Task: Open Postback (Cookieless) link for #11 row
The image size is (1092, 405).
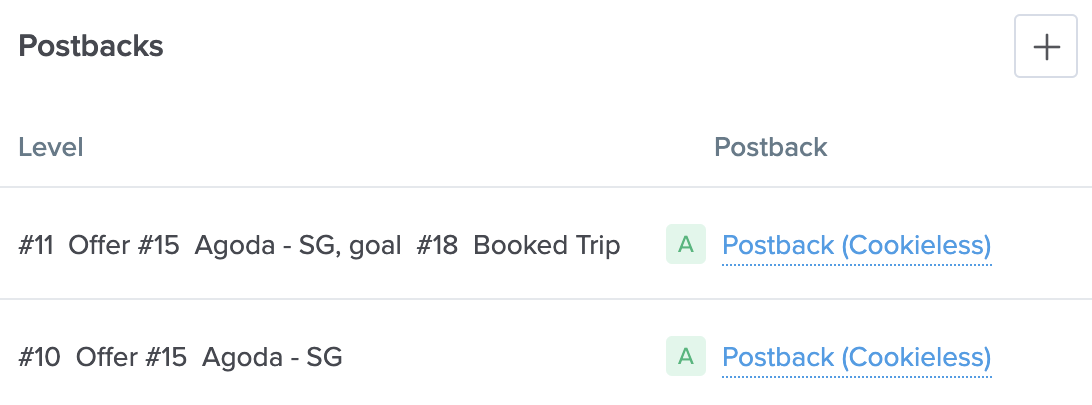Action: [856, 245]
